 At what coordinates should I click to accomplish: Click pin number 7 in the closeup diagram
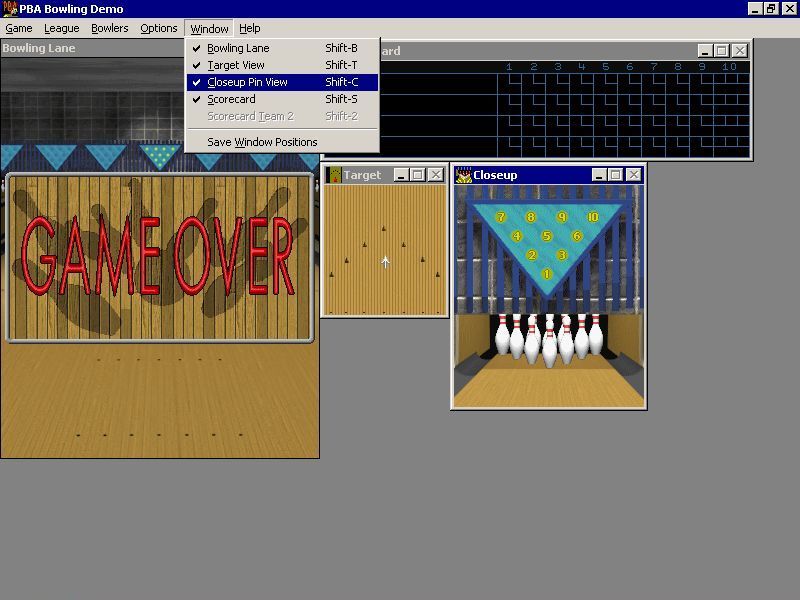(x=502, y=217)
